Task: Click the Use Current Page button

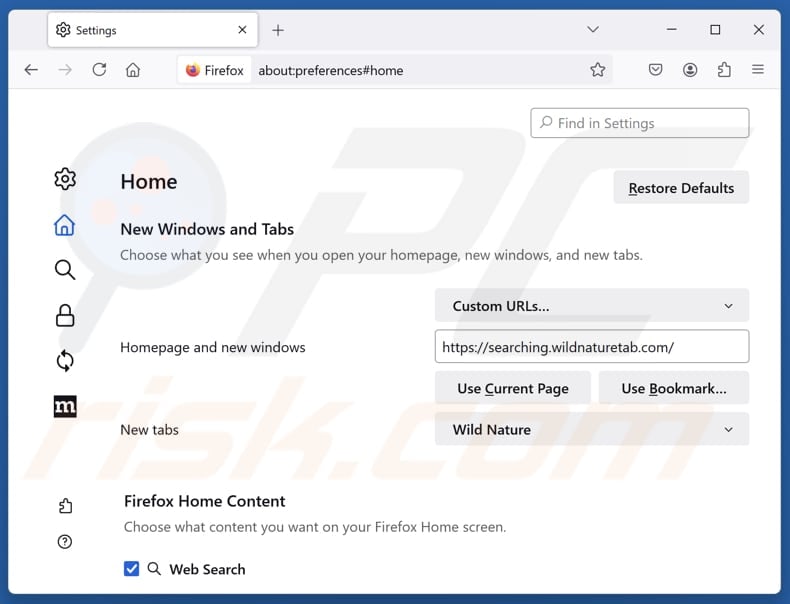Action: pos(513,388)
